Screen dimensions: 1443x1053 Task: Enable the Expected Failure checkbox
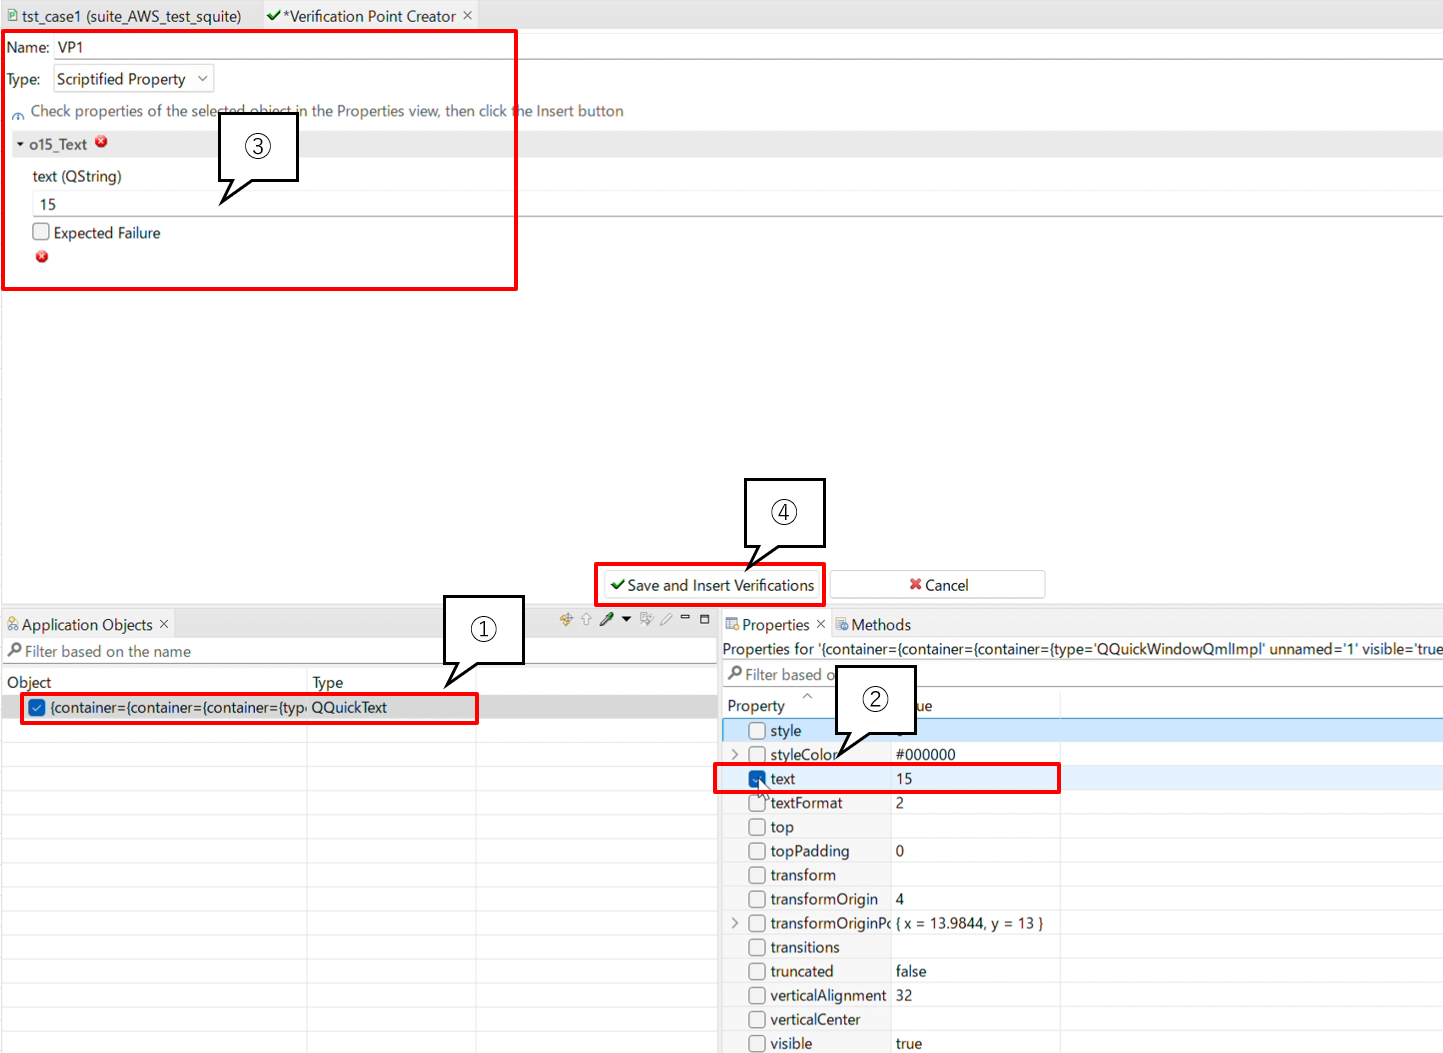point(41,232)
